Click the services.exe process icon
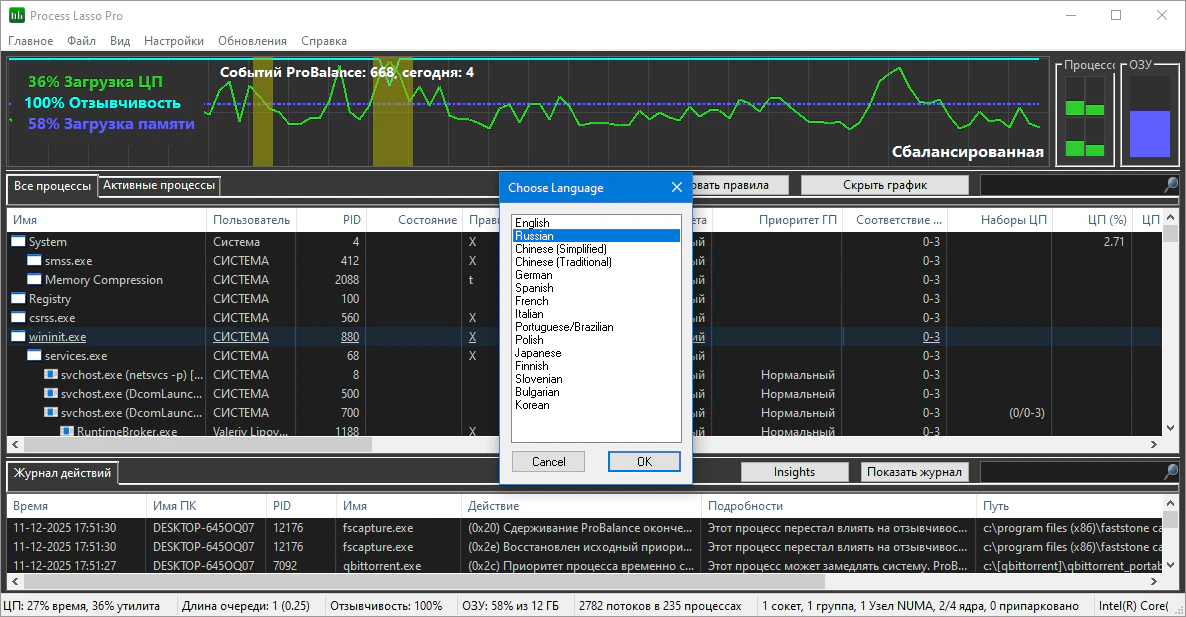This screenshot has width=1186, height=617. [35, 356]
